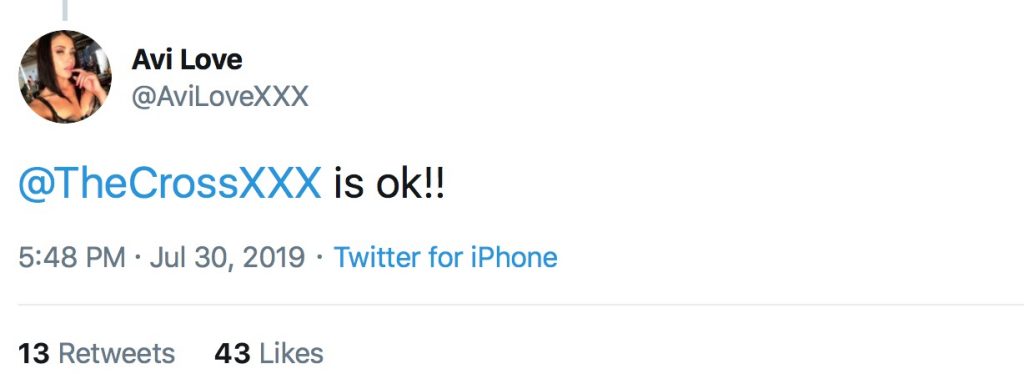View the 43 Likes list
The width and height of the screenshot is (1024, 389).
268,354
